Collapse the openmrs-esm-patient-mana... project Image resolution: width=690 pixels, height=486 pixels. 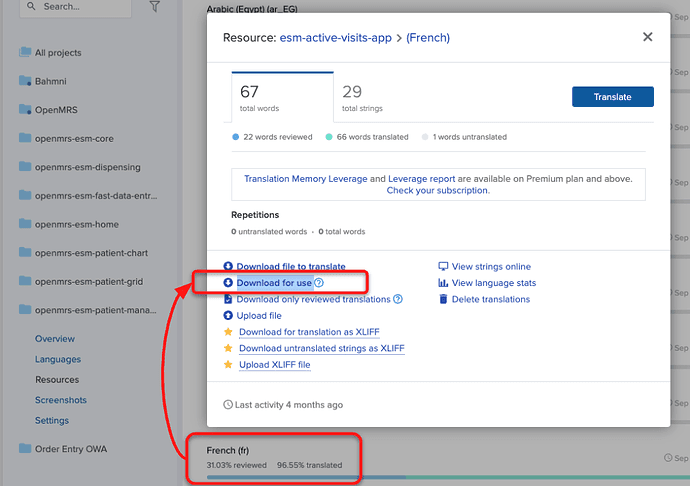click(x=95, y=310)
